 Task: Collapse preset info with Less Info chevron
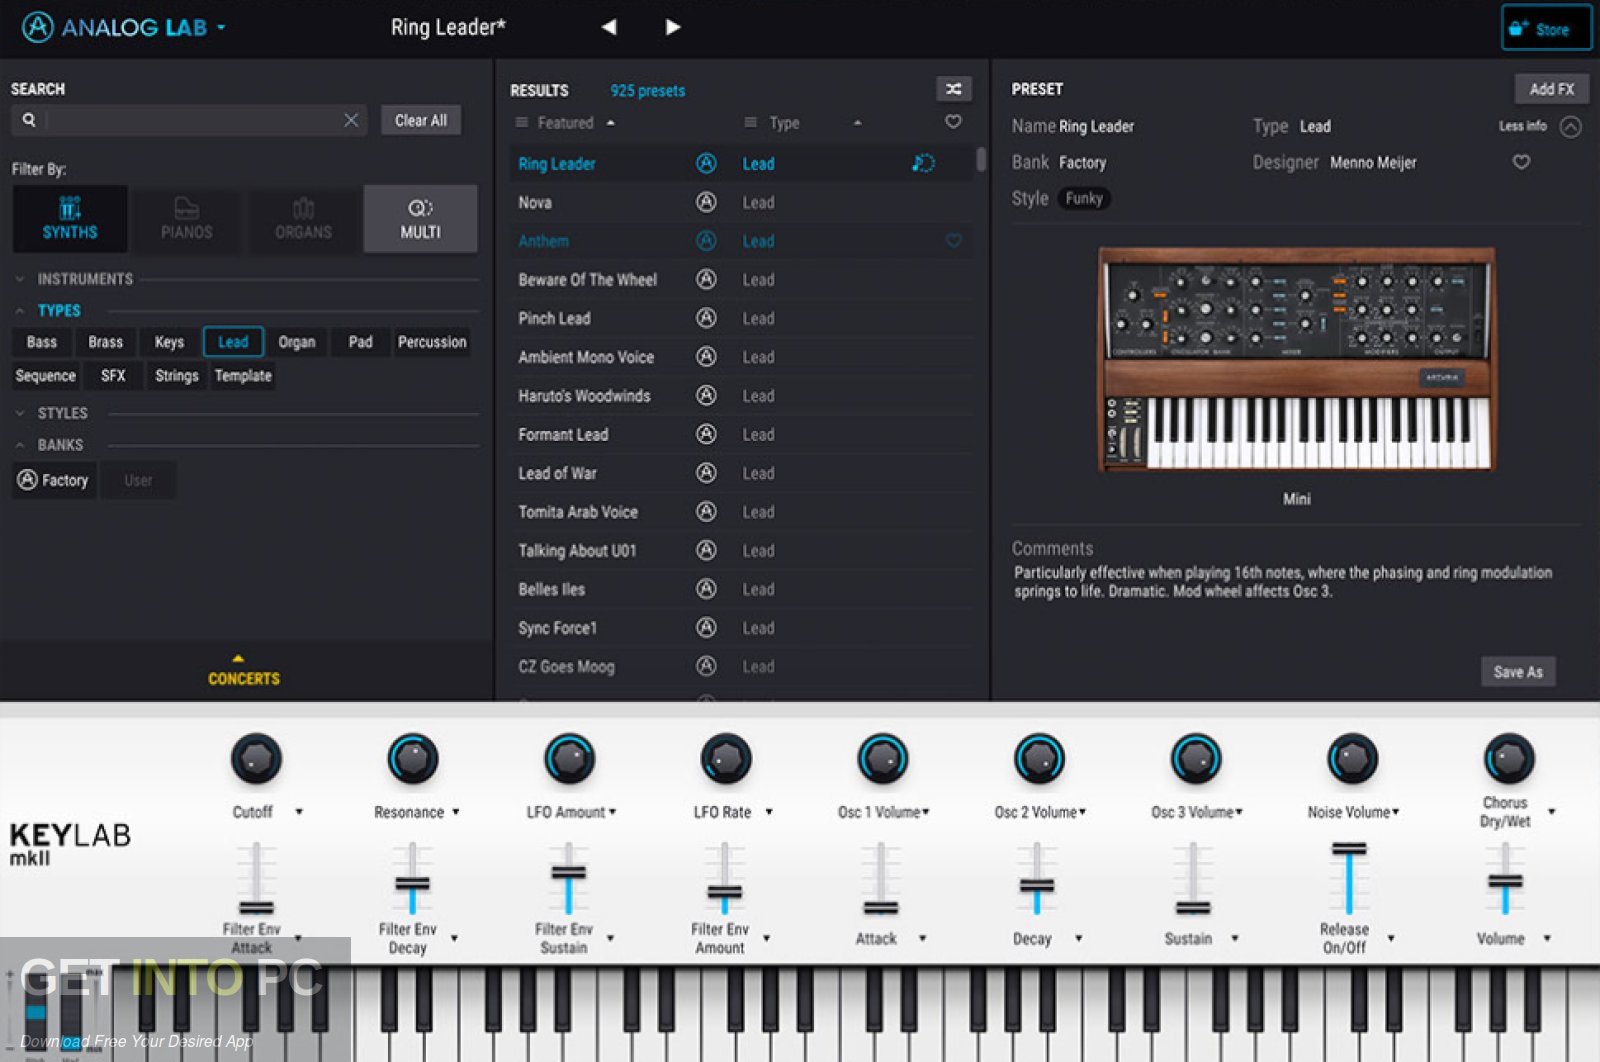point(1571,127)
